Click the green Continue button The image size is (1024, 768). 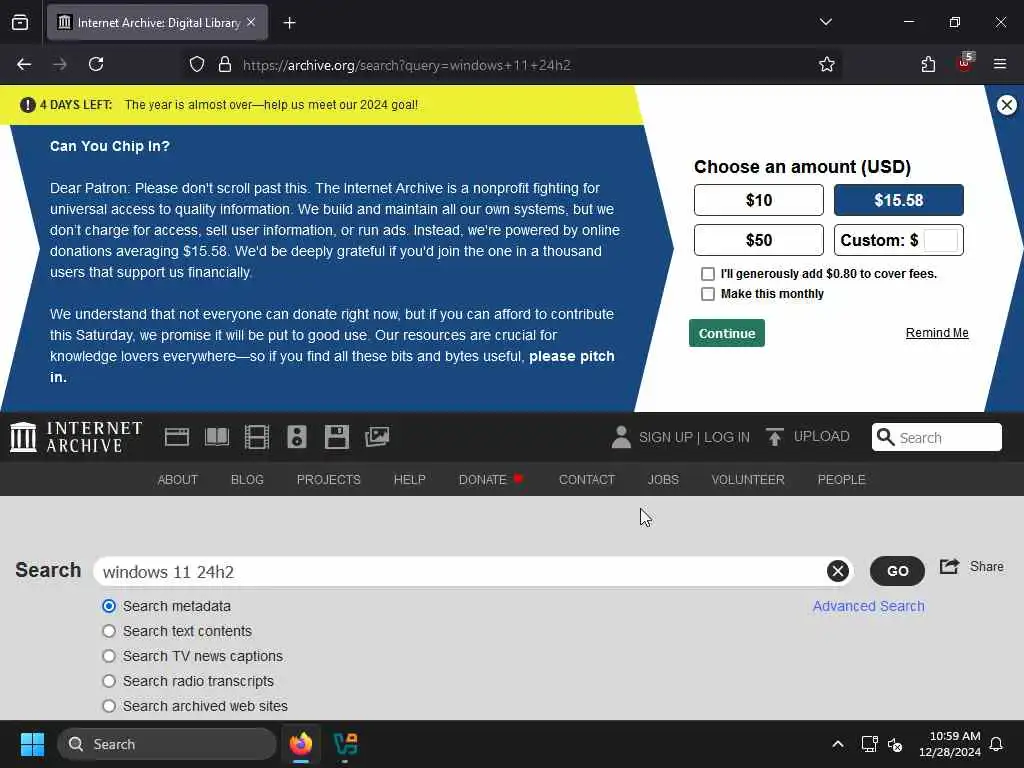[x=727, y=333]
